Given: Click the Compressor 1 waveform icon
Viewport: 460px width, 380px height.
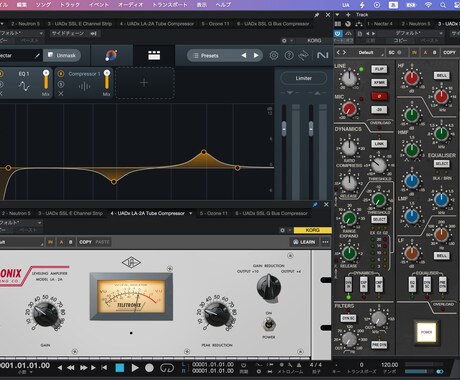Looking at the screenshot, I should pyautogui.click(x=84, y=87).
